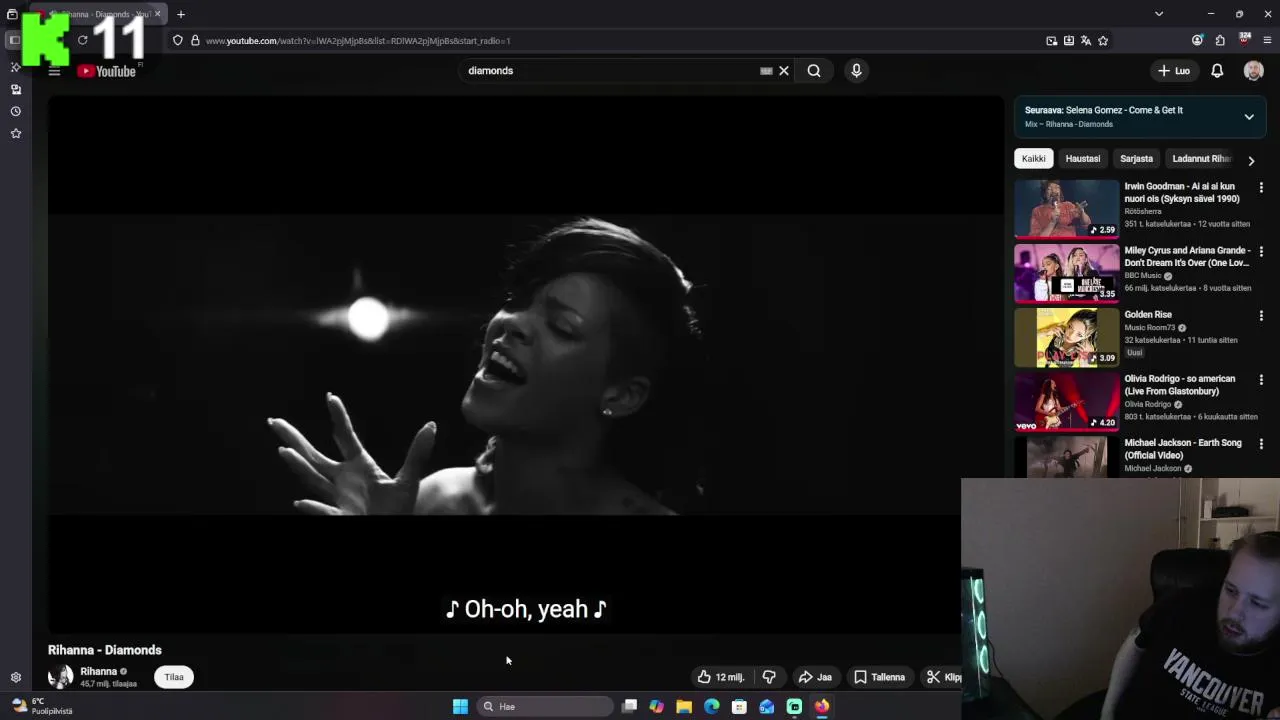1280x720 pixels.
Task: Open a new browser tab
Action: (181, 14)
